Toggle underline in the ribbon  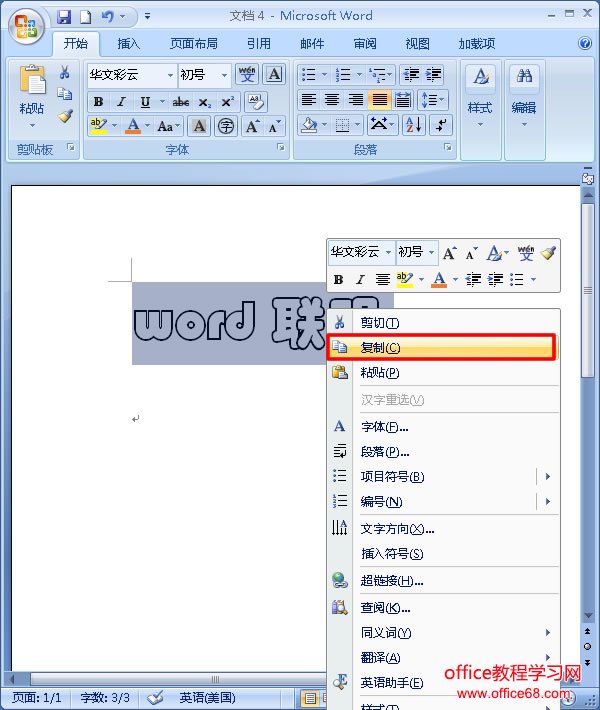coord(145,102)
